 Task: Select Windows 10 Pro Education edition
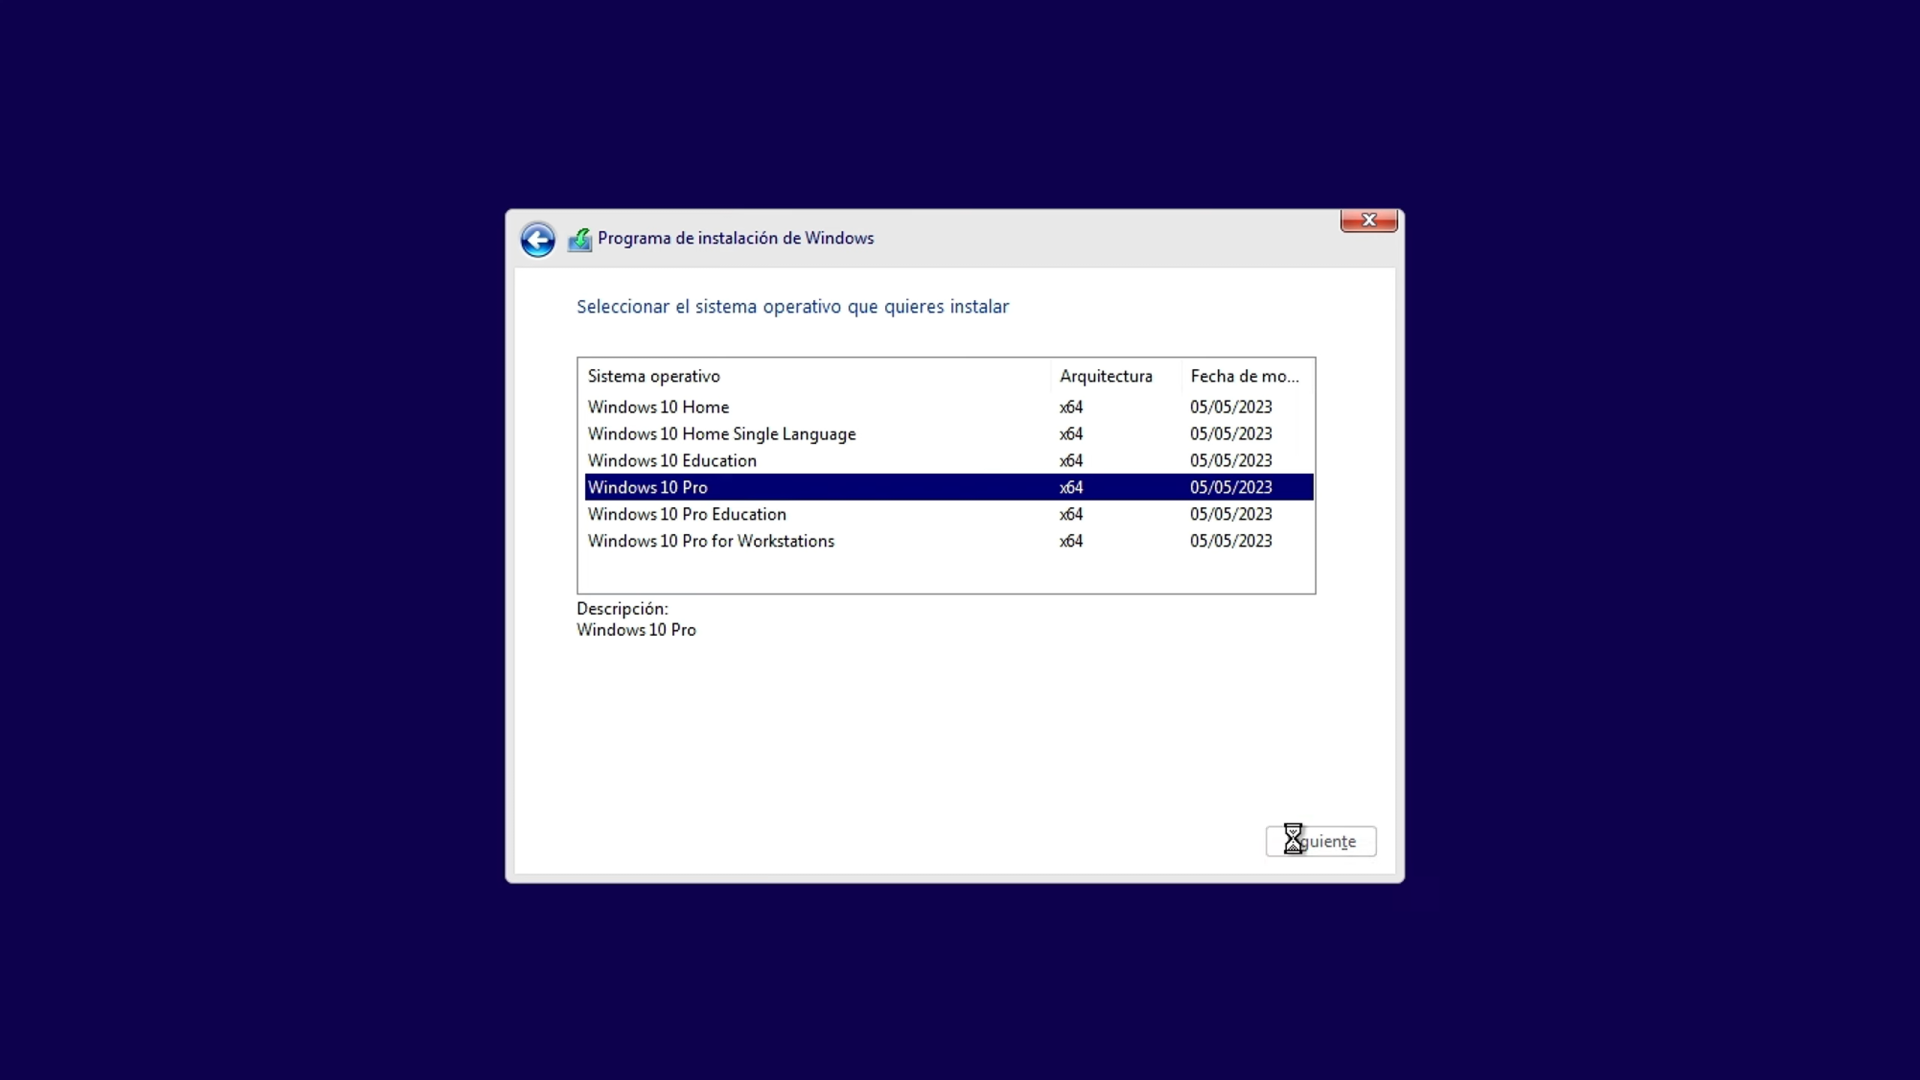686,514
